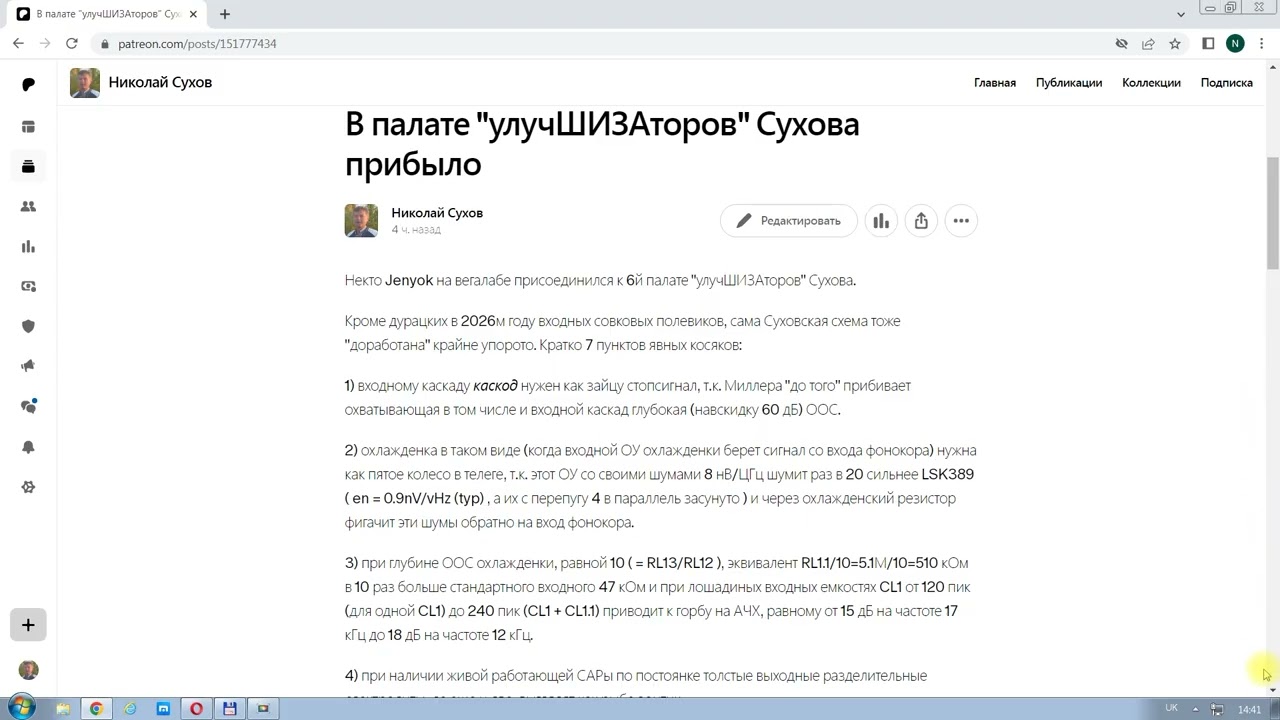Image resolution: width=1280 pixels, height=720 pixels.
Task: Open the Главная menu item
Action: point(995,83)
